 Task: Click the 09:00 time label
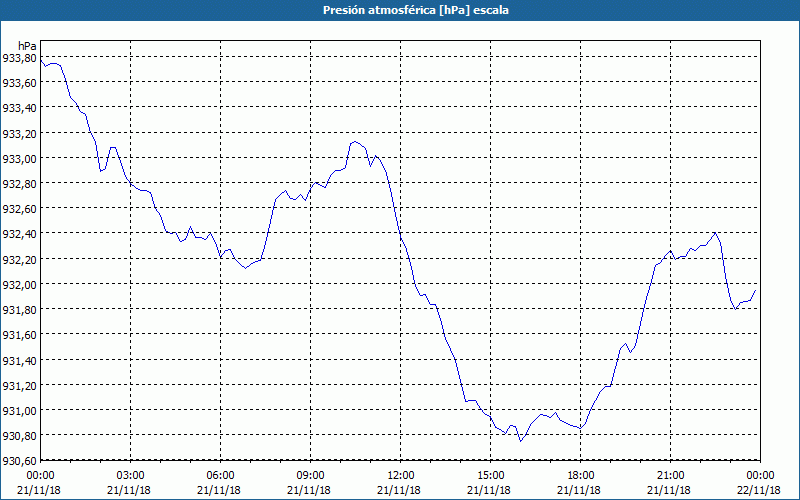[310, 476]
